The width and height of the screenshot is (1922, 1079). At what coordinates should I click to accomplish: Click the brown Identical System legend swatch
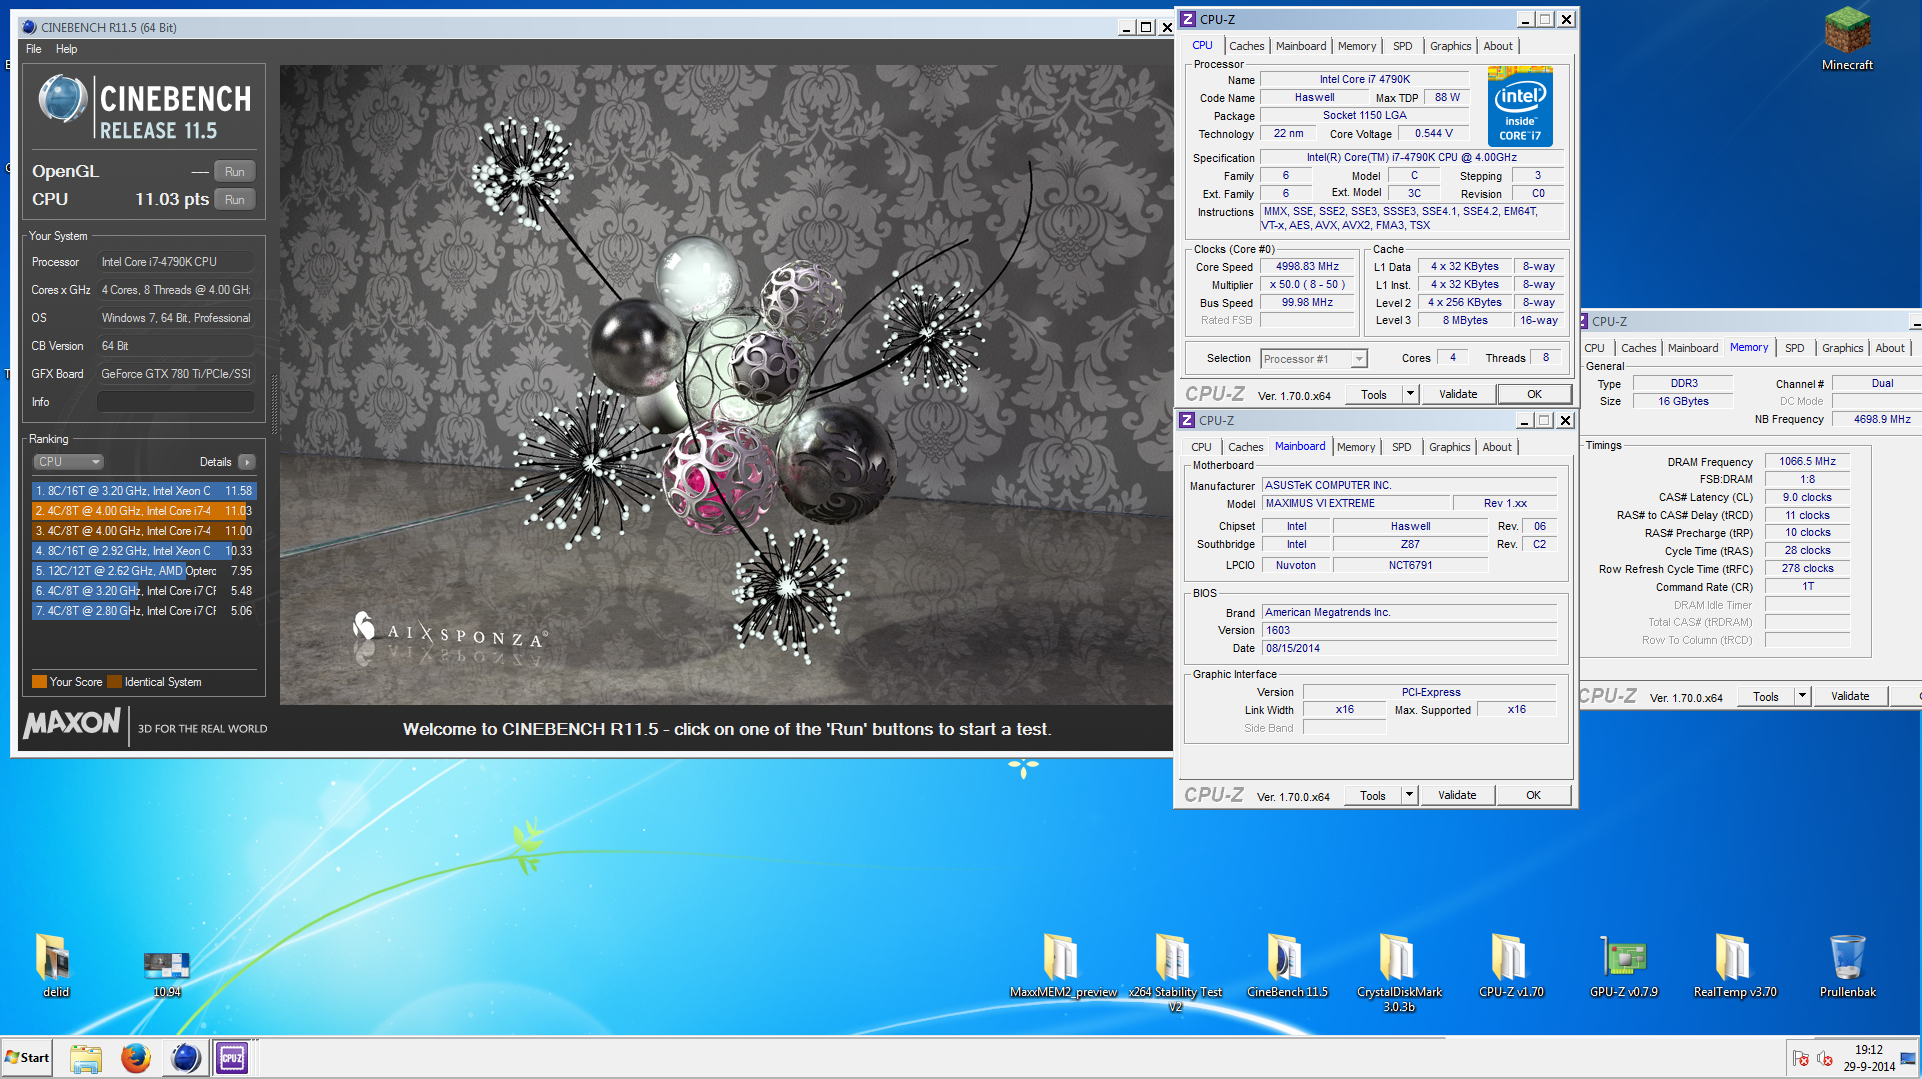coord(114,682)
